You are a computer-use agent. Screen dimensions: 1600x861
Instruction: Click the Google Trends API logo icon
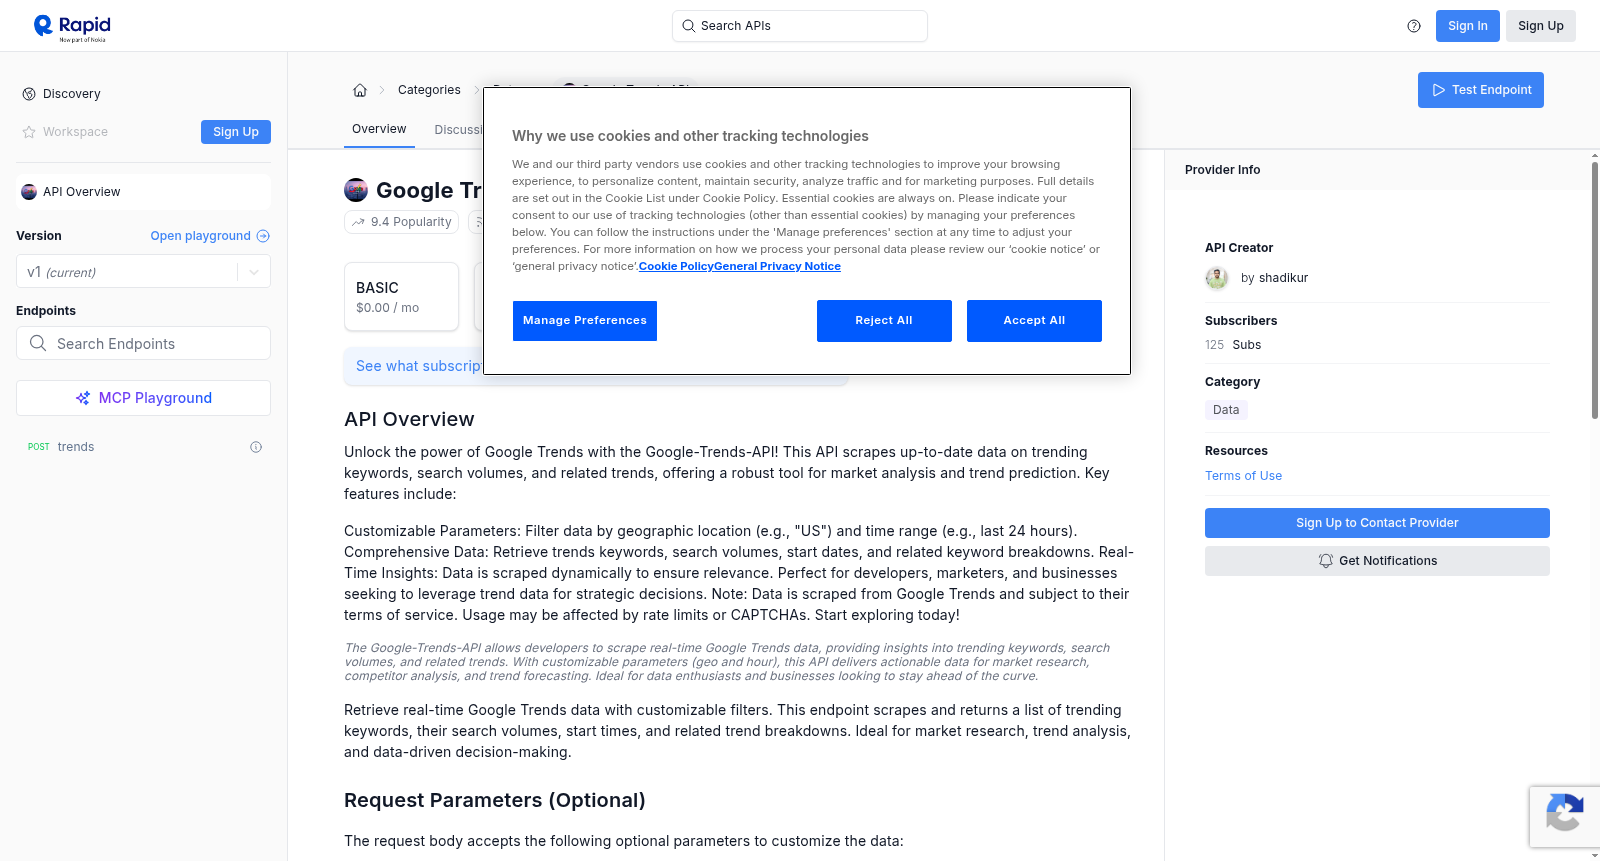(x=356, y=190)
